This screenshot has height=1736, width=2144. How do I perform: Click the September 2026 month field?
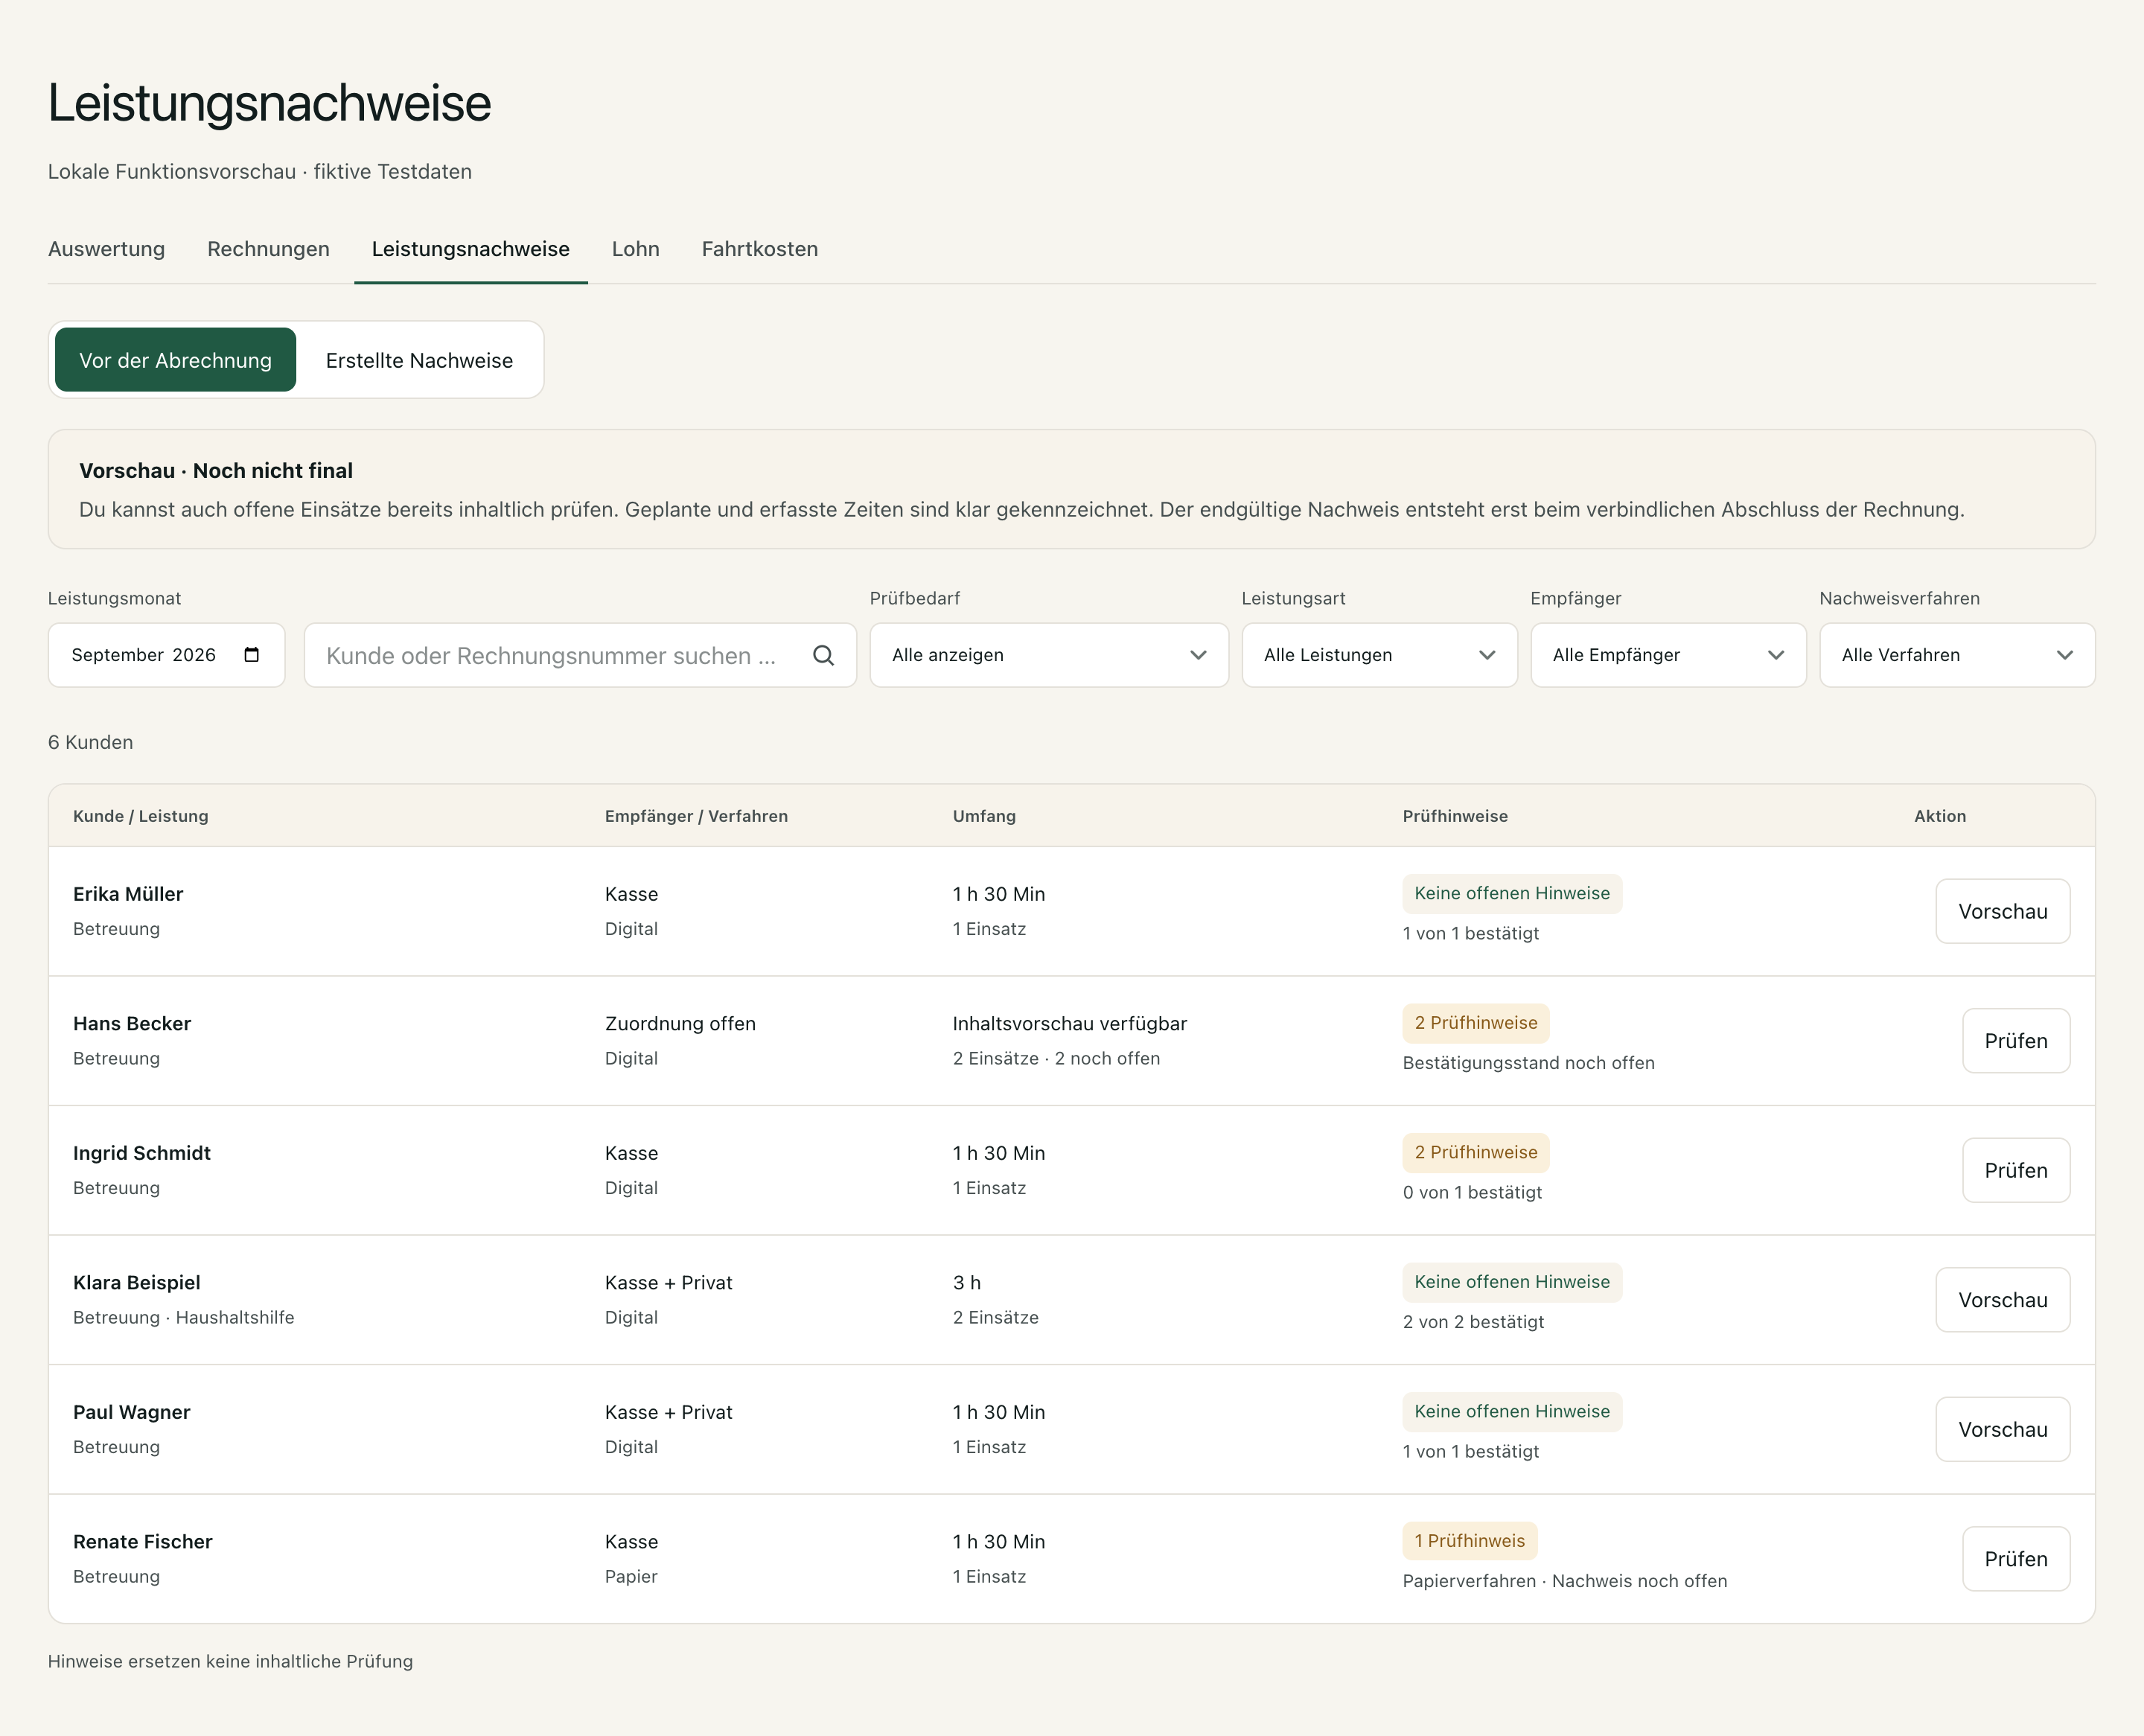click(x=166, y=655)
